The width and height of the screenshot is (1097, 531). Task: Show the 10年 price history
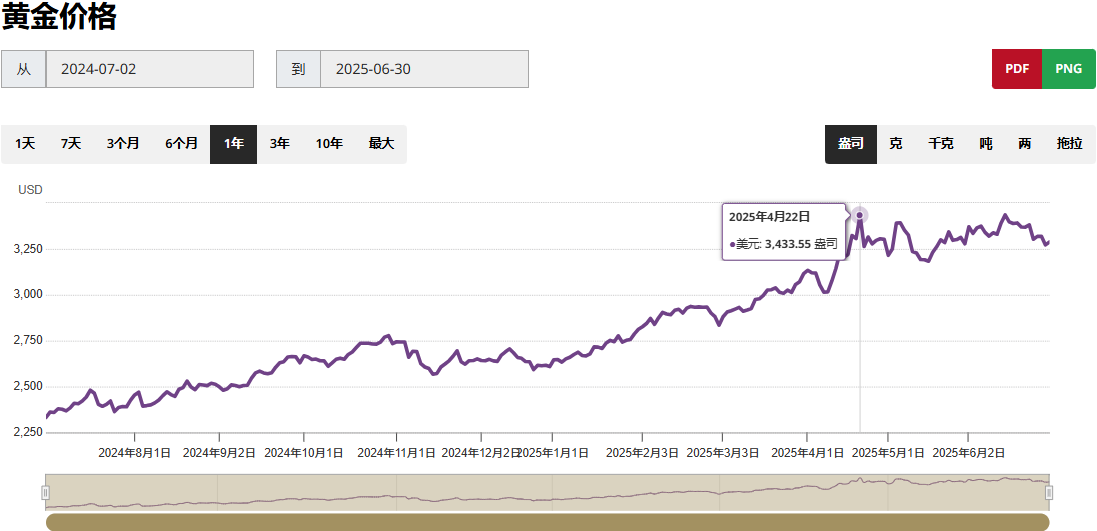click(x=330, y=144)
